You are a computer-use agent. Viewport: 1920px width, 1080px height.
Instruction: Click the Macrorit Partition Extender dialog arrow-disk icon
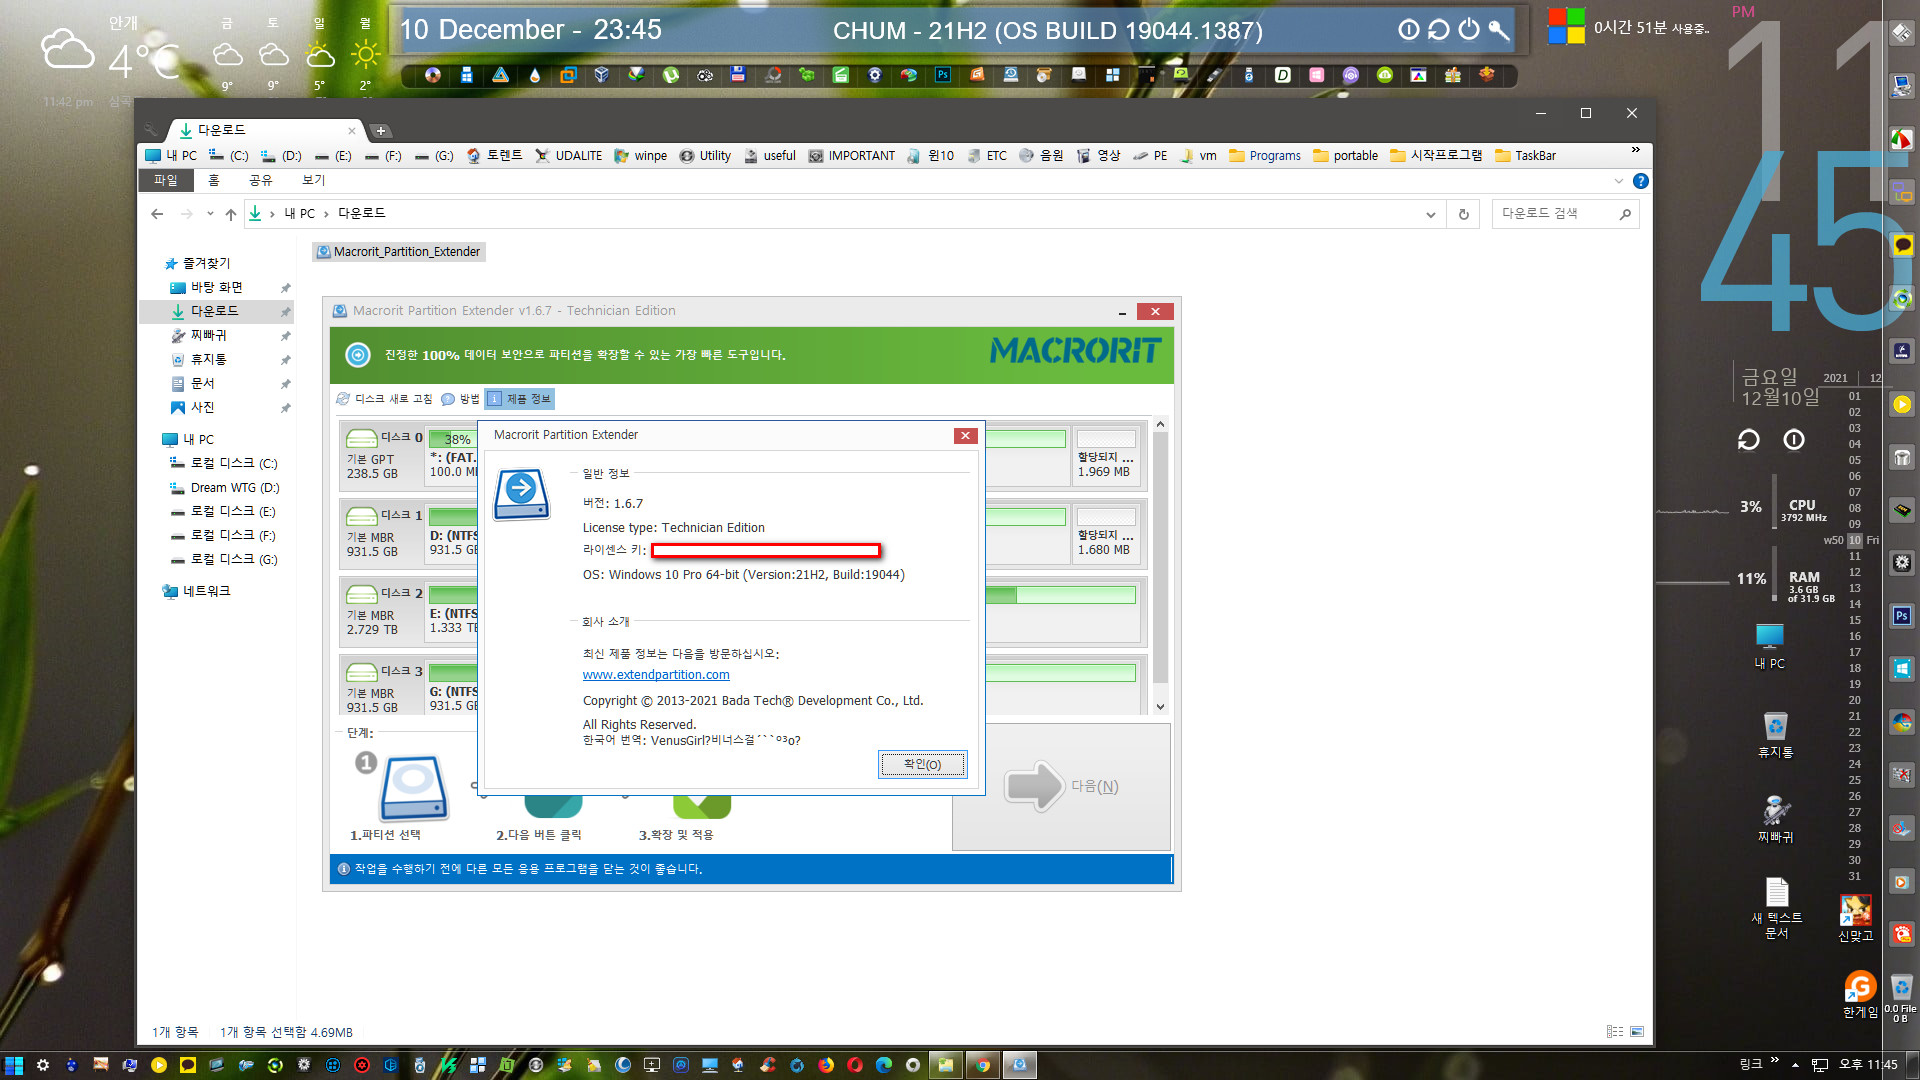pos(521,494)
